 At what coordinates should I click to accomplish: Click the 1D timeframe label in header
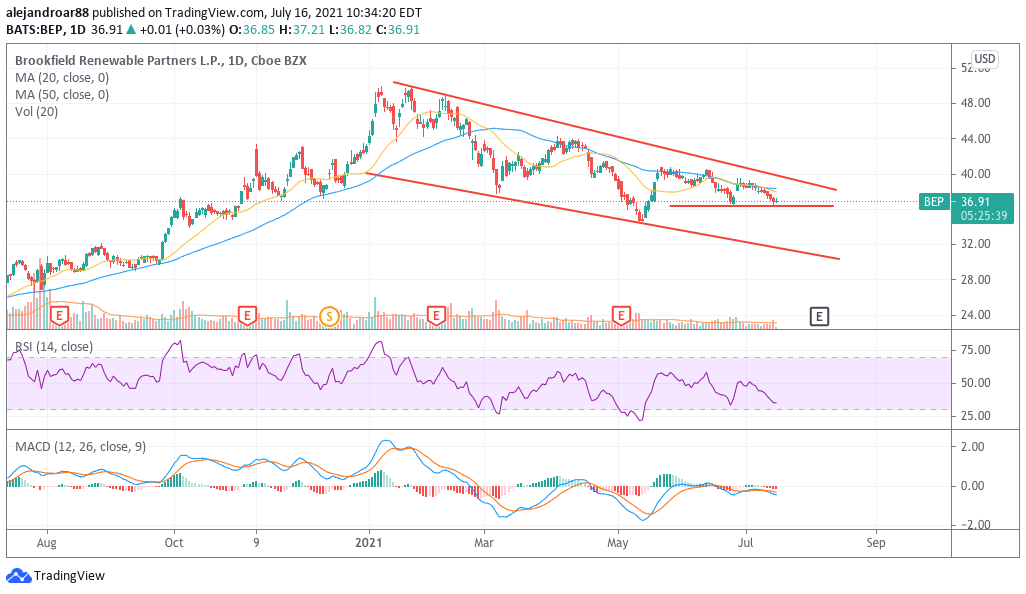click(78, 29)
